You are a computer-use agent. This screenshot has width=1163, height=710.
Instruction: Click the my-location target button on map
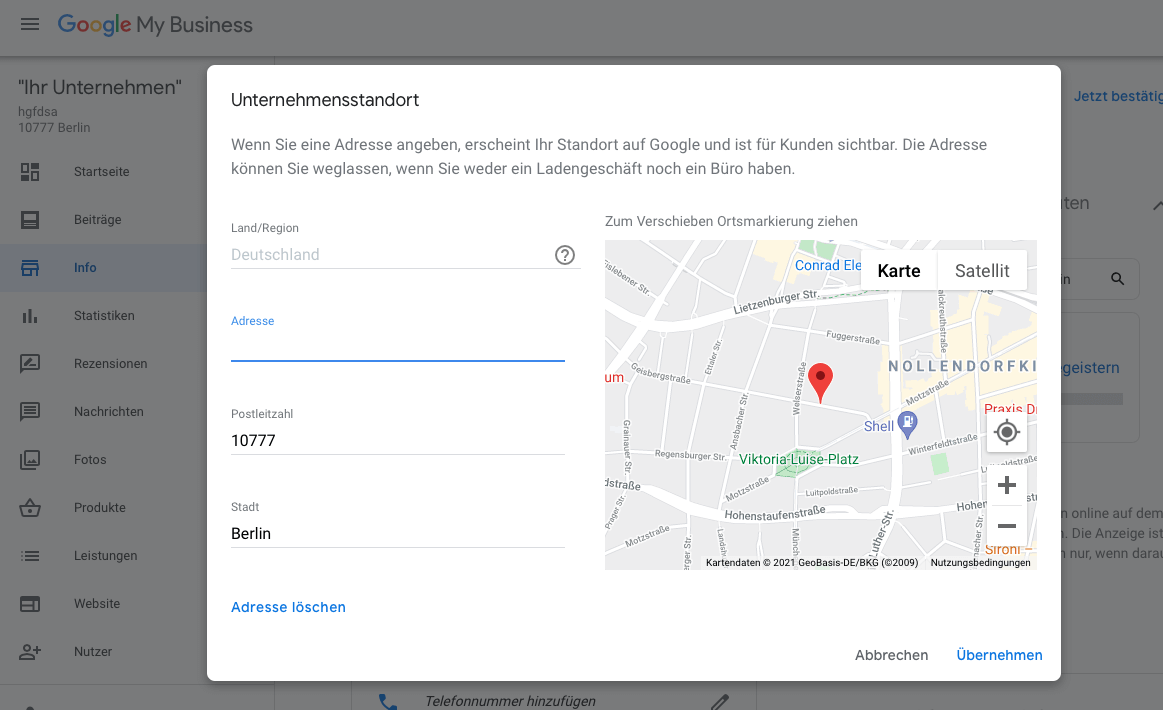point(1006,432)
